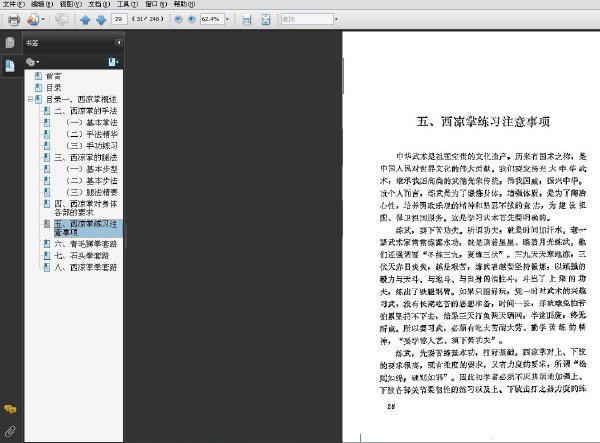Open the zoom level dropdown arrow

click(227, 19)
